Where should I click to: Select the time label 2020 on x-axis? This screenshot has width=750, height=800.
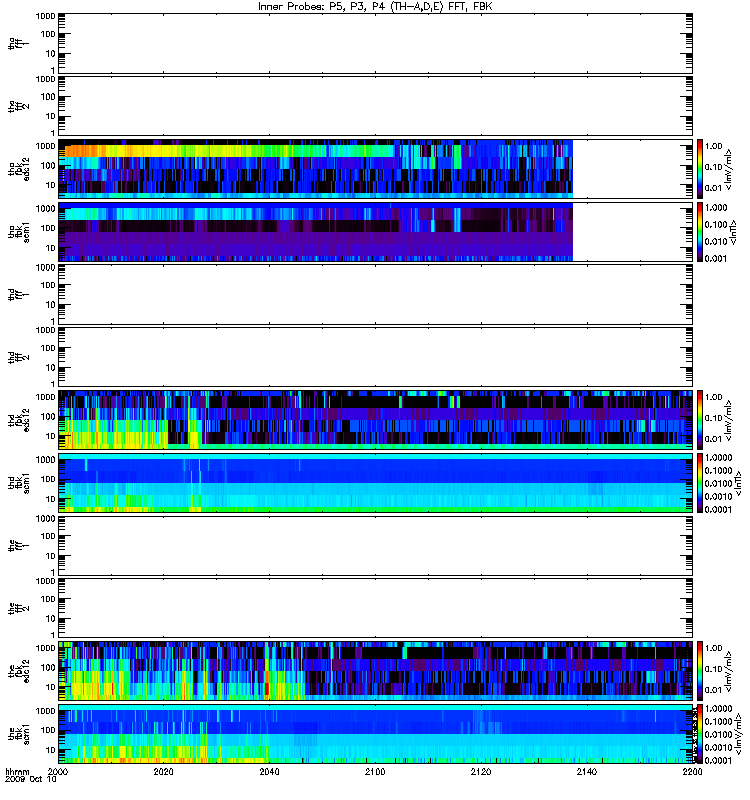pyautogui.click(x=163, y=771)
